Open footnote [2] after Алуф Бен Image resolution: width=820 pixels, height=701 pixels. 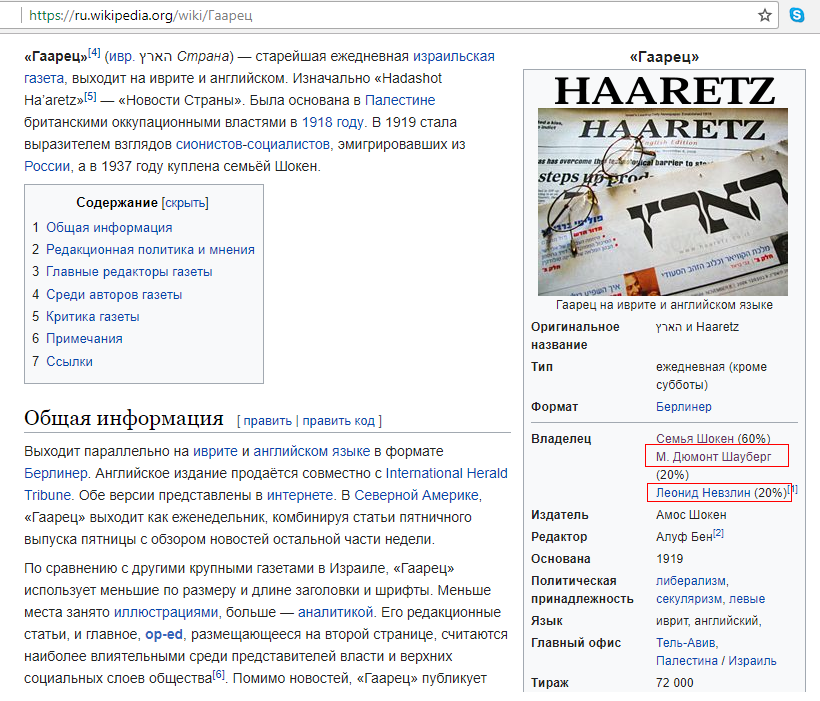[x=719, y=534]
